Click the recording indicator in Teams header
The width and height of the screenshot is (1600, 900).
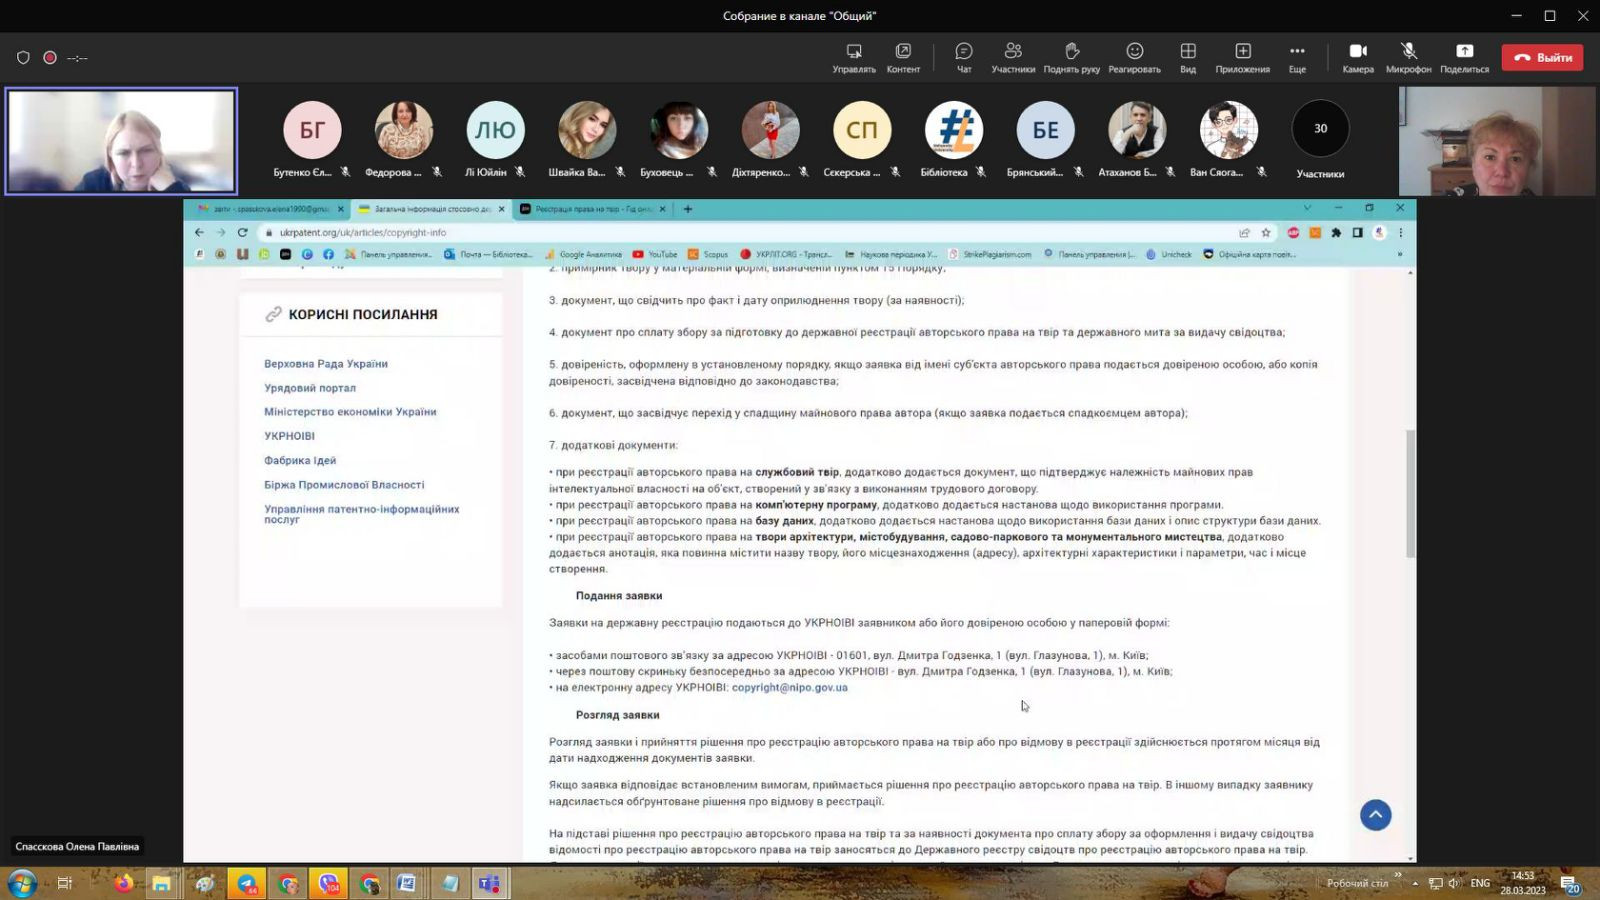tap(50, 58)
